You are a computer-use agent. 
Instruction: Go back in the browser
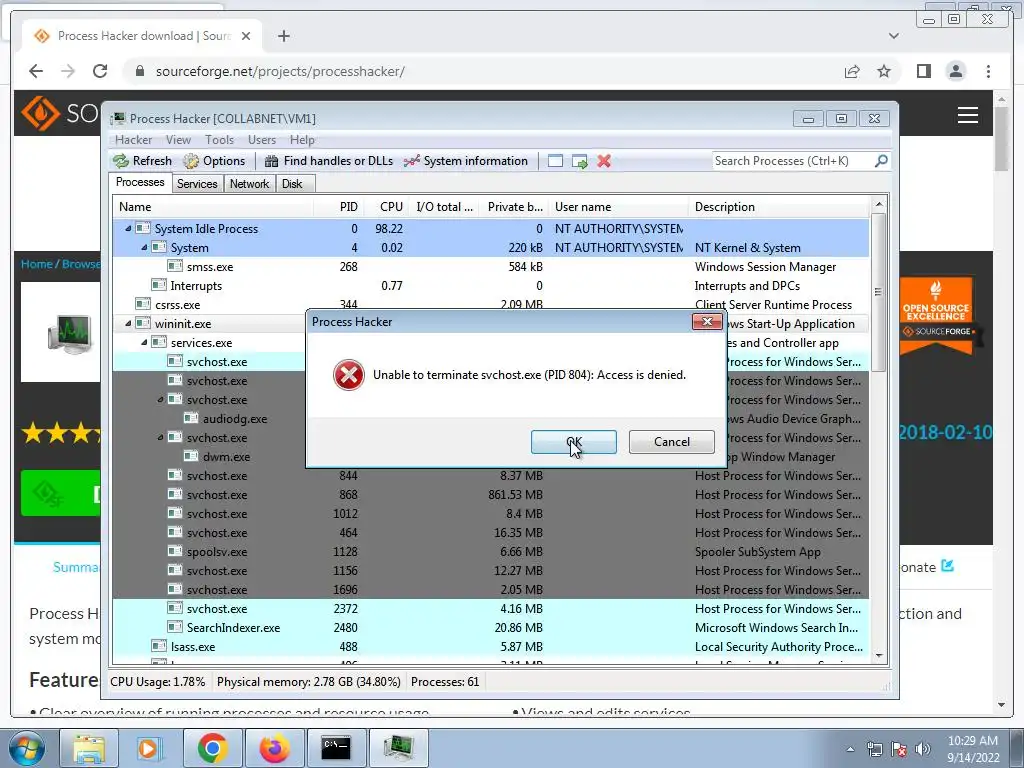pyautogui.click(x=36, y=71)
